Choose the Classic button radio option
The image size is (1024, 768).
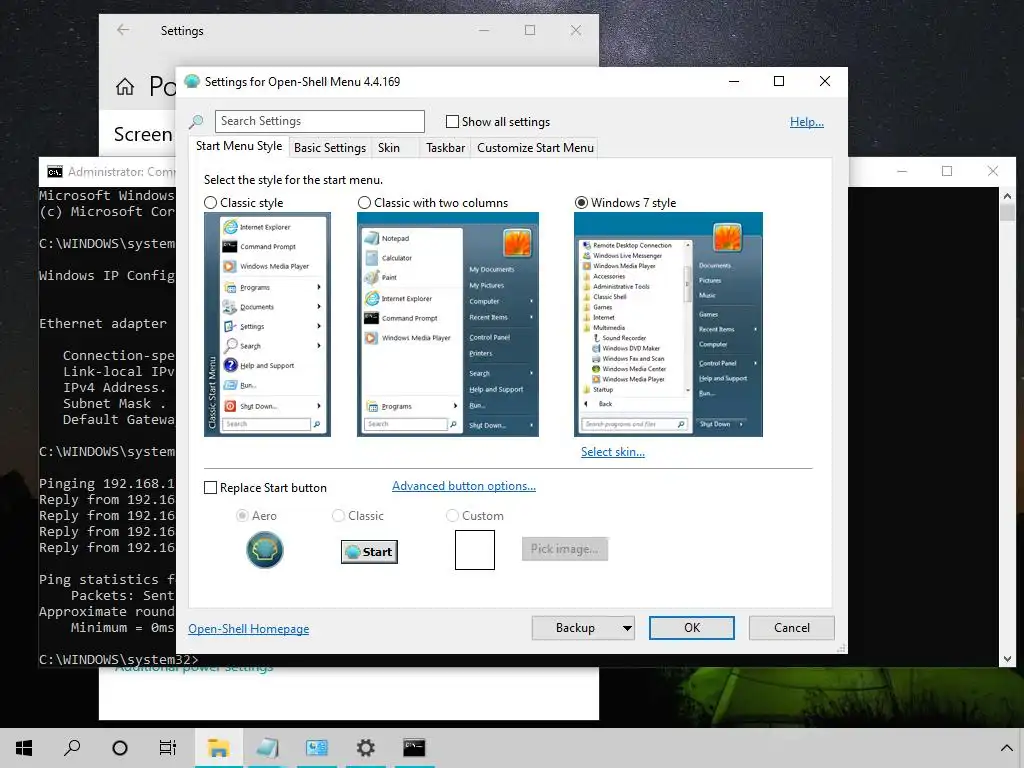(x=338, y=515)
